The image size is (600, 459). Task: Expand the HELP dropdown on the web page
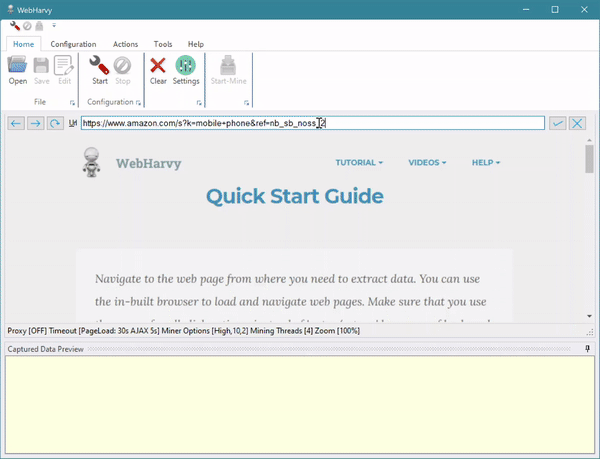pos(486,162)
